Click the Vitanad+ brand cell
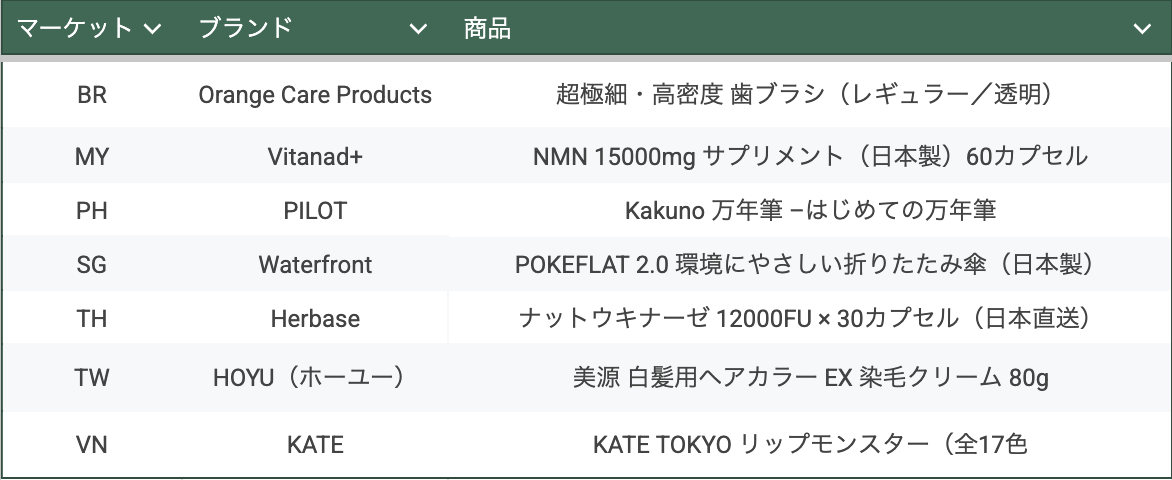Viewport: 1172px width, 480px height. (x=315, y=157)
